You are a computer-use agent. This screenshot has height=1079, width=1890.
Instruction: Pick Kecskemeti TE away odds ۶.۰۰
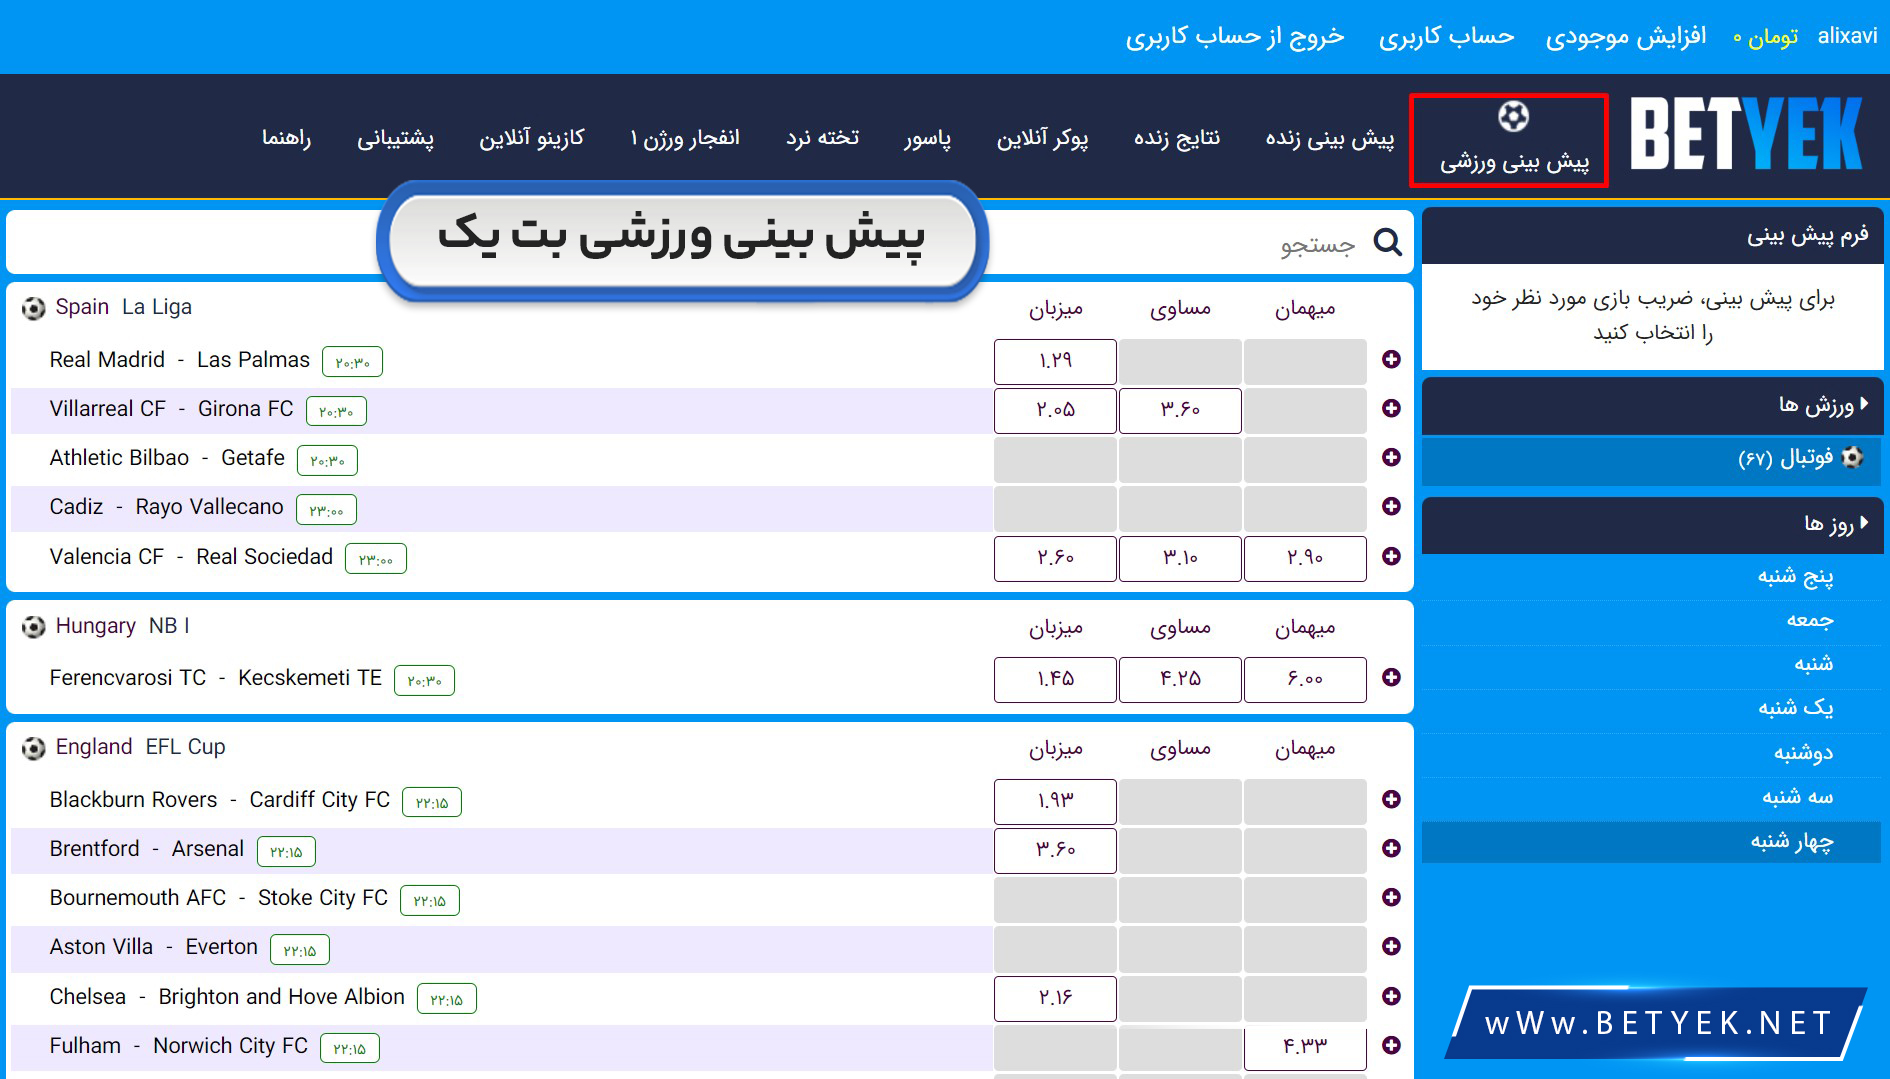click(x=1305, y=679)
